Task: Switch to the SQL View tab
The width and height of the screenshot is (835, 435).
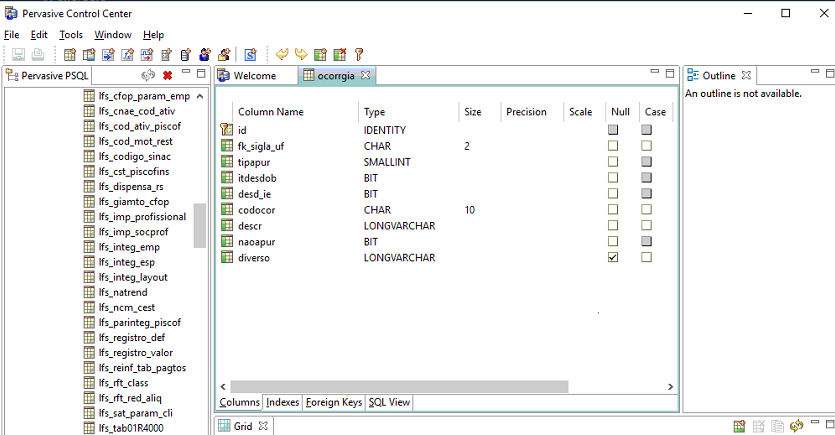Action: pyautogui.click(x=389, y=402)
